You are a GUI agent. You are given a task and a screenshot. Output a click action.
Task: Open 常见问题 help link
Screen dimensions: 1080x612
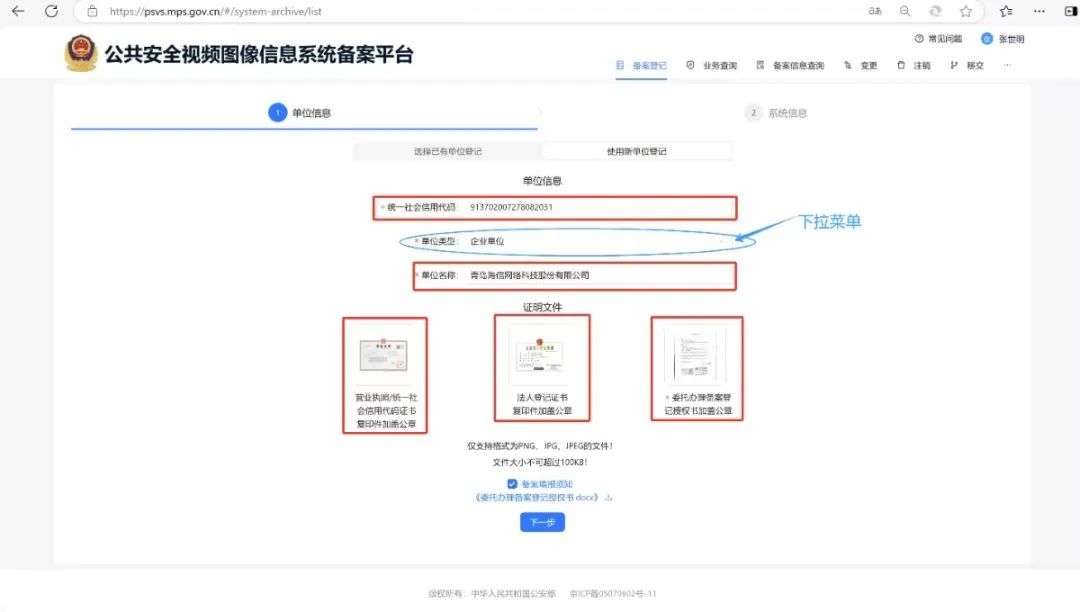938,39
